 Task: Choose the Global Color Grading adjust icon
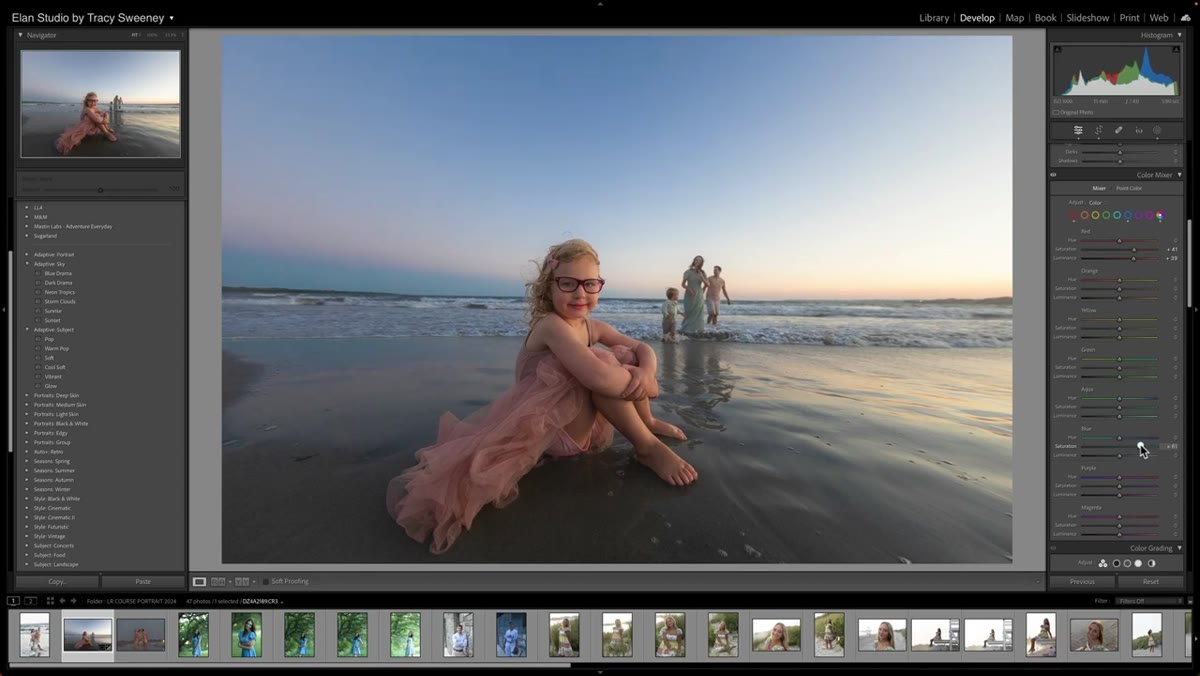click(1151, 563)
